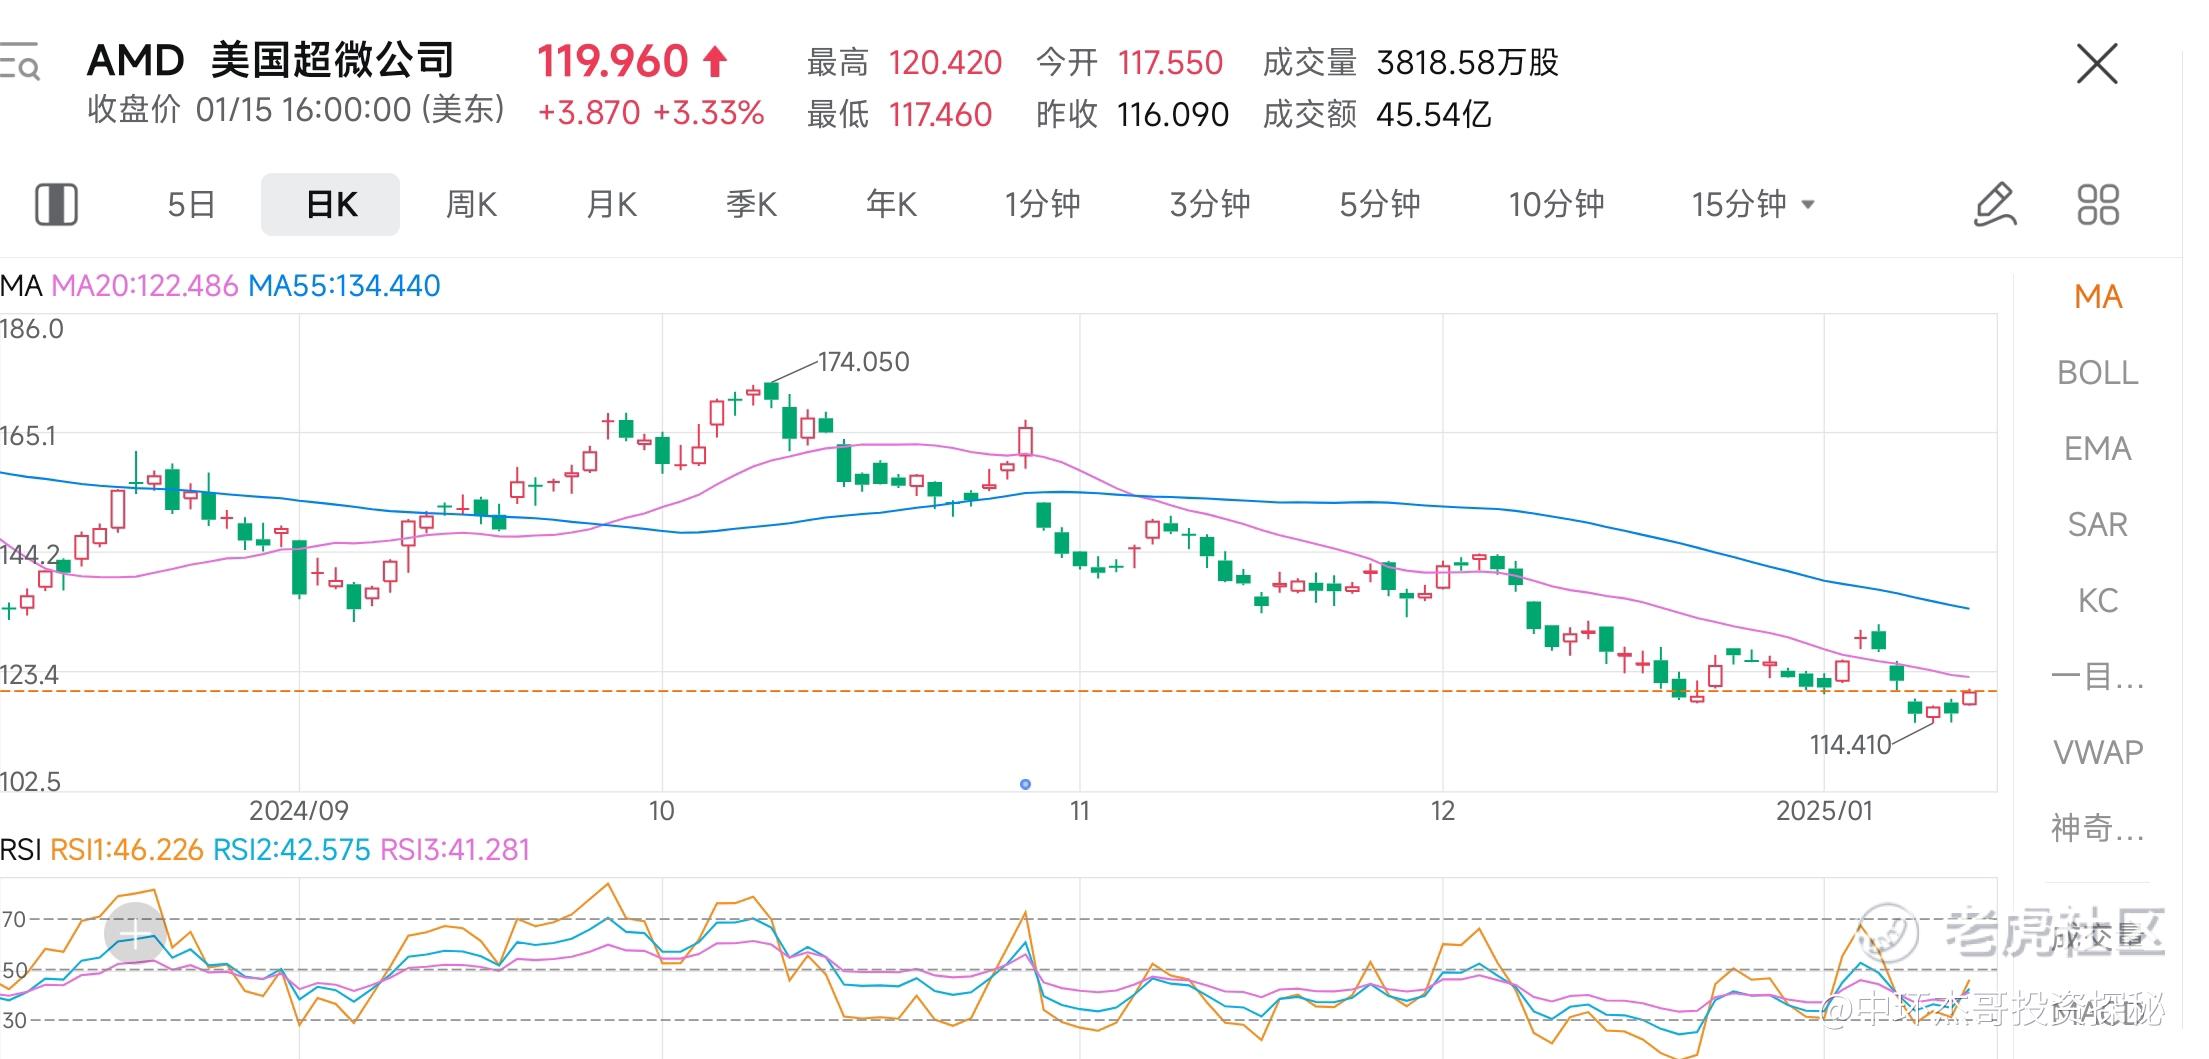Click the 165.1 price axis label
The height and width of the screenshot is (1059, 2209).
point(28,436)
